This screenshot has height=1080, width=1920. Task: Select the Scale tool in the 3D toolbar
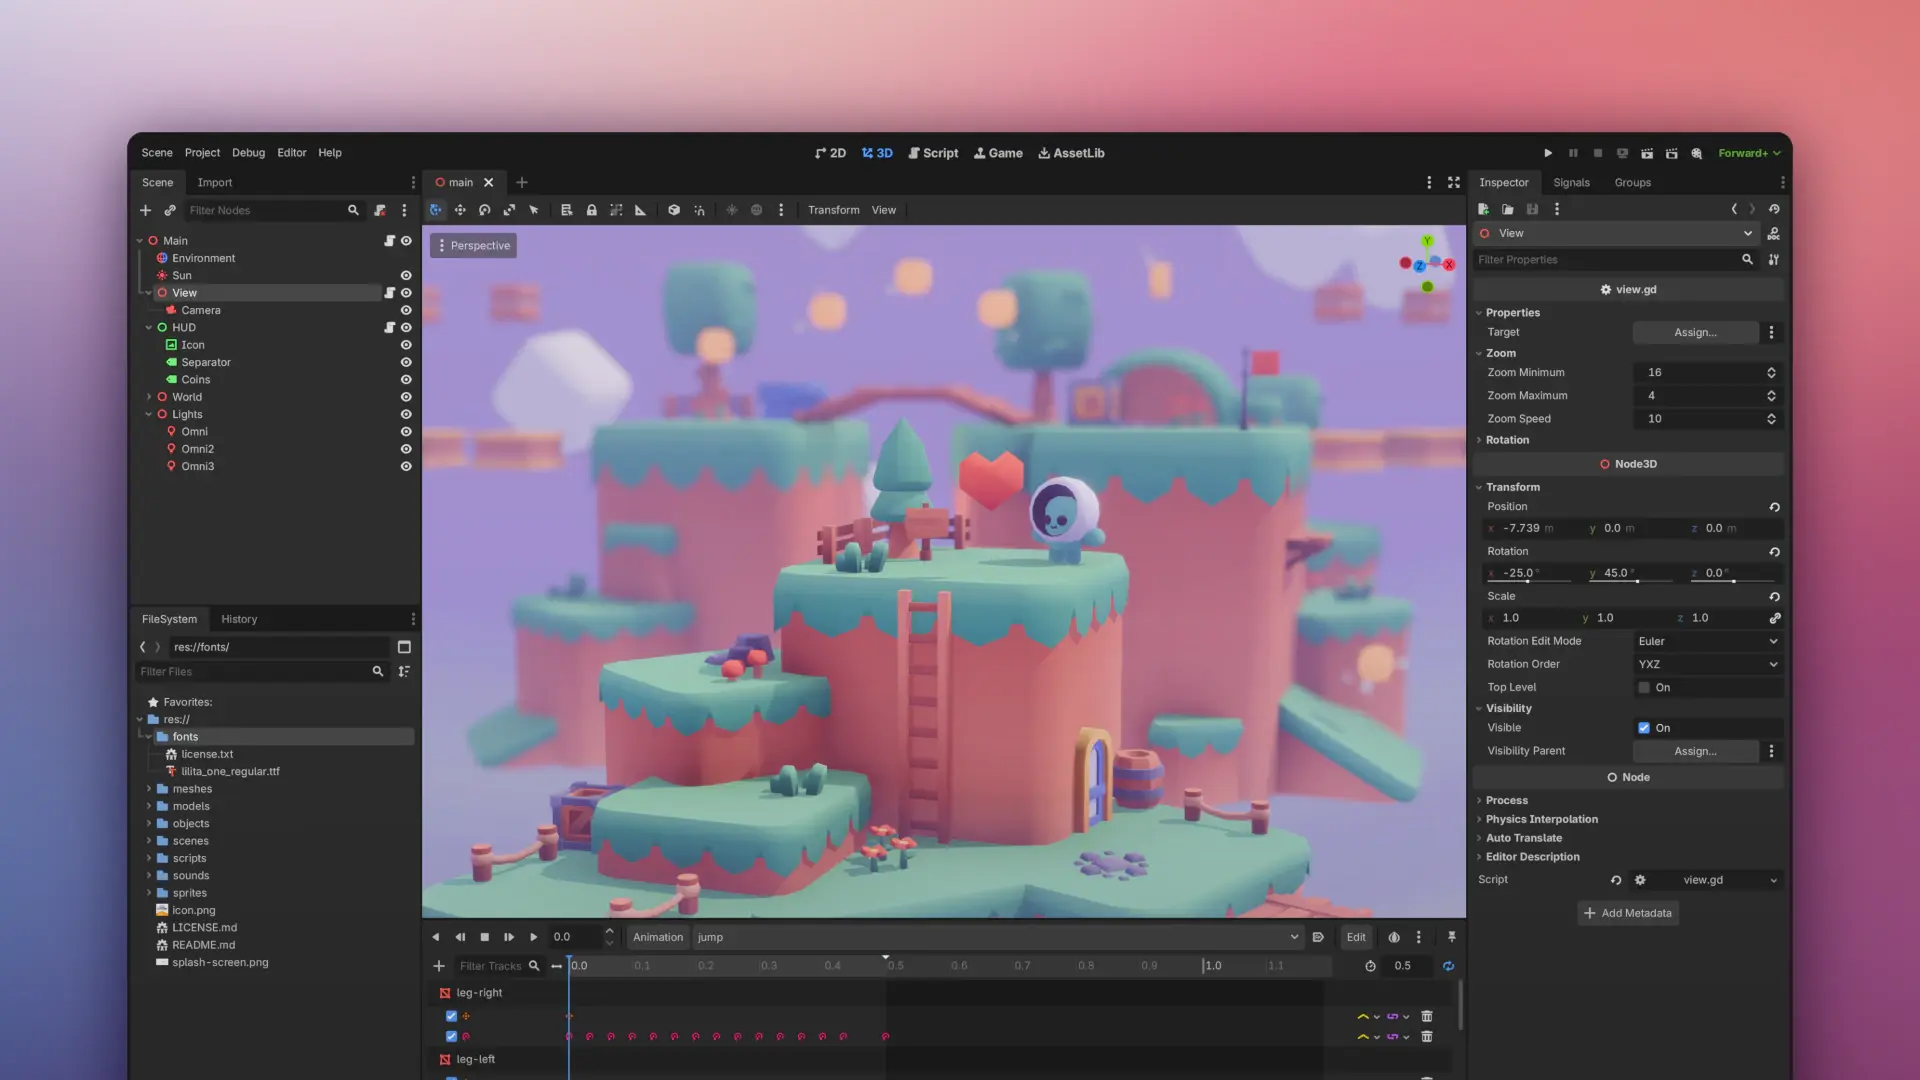pyautogui.click(x=509, y=210)
